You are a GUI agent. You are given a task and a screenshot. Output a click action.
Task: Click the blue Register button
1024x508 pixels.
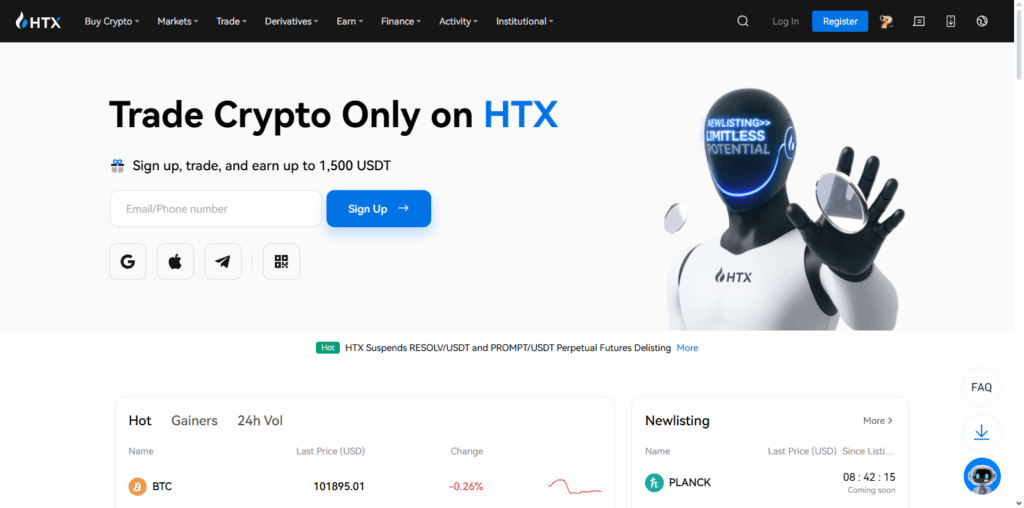pos(840,21)
